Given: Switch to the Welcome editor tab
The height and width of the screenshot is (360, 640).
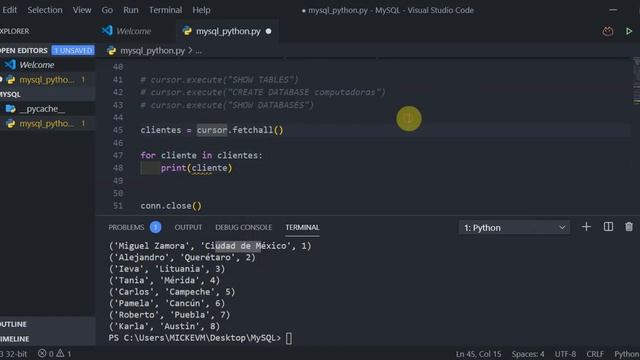Looking at the screenshot, I should click(133, 31).
